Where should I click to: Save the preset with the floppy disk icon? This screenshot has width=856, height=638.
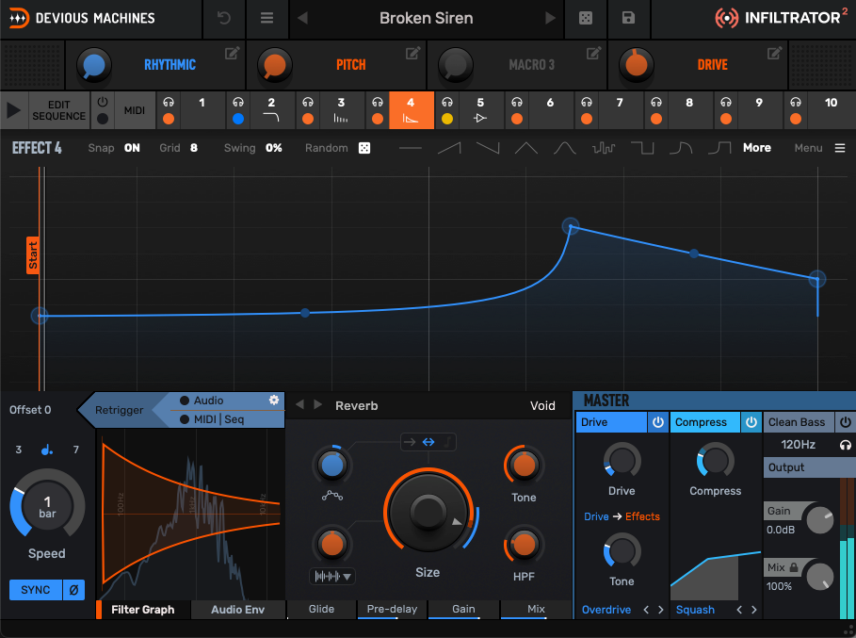click(x=628, y=18)
